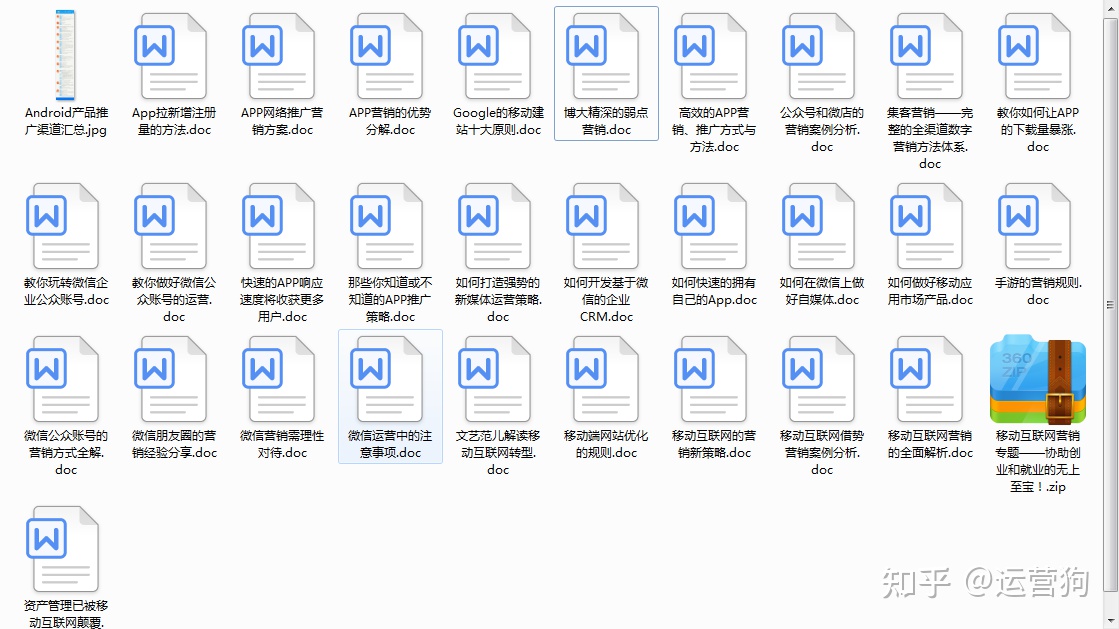Click label '公众号和微店的营销案例分析.doc'

(x=822, y=130)
